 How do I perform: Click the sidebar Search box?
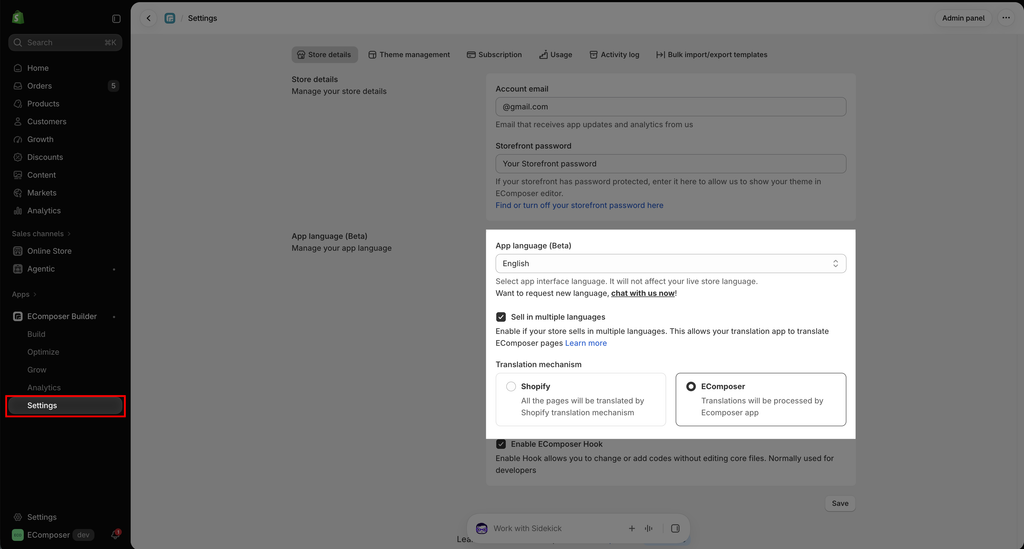pyautogui.click(x=65, y=42)
